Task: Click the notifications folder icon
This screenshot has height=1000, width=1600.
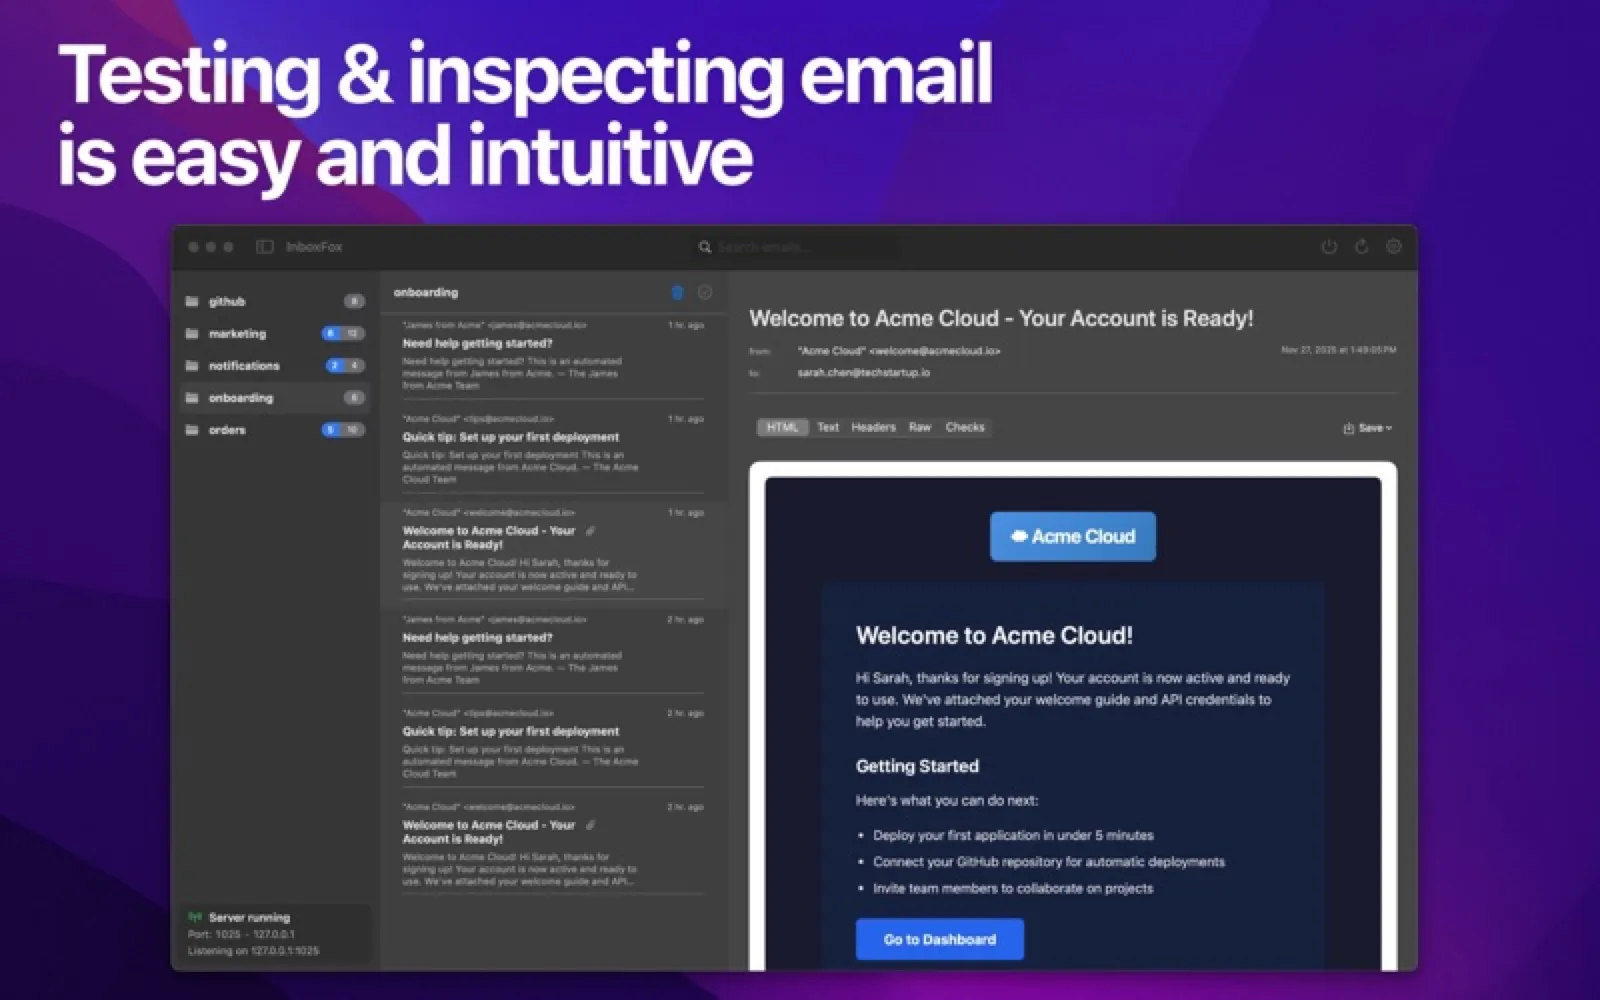Action: pyautogui.click(x=192, y=365)
